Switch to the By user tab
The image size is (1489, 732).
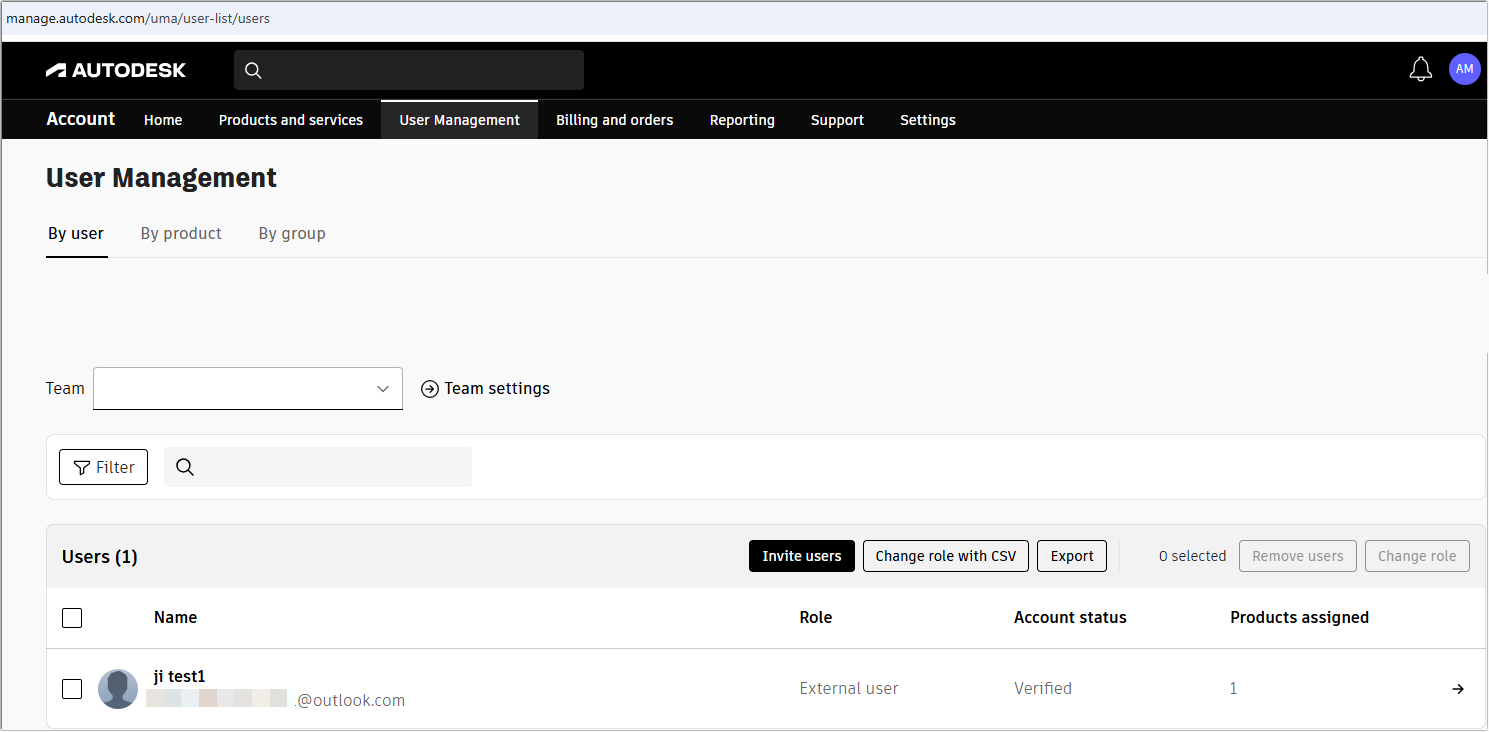(76, 234)
